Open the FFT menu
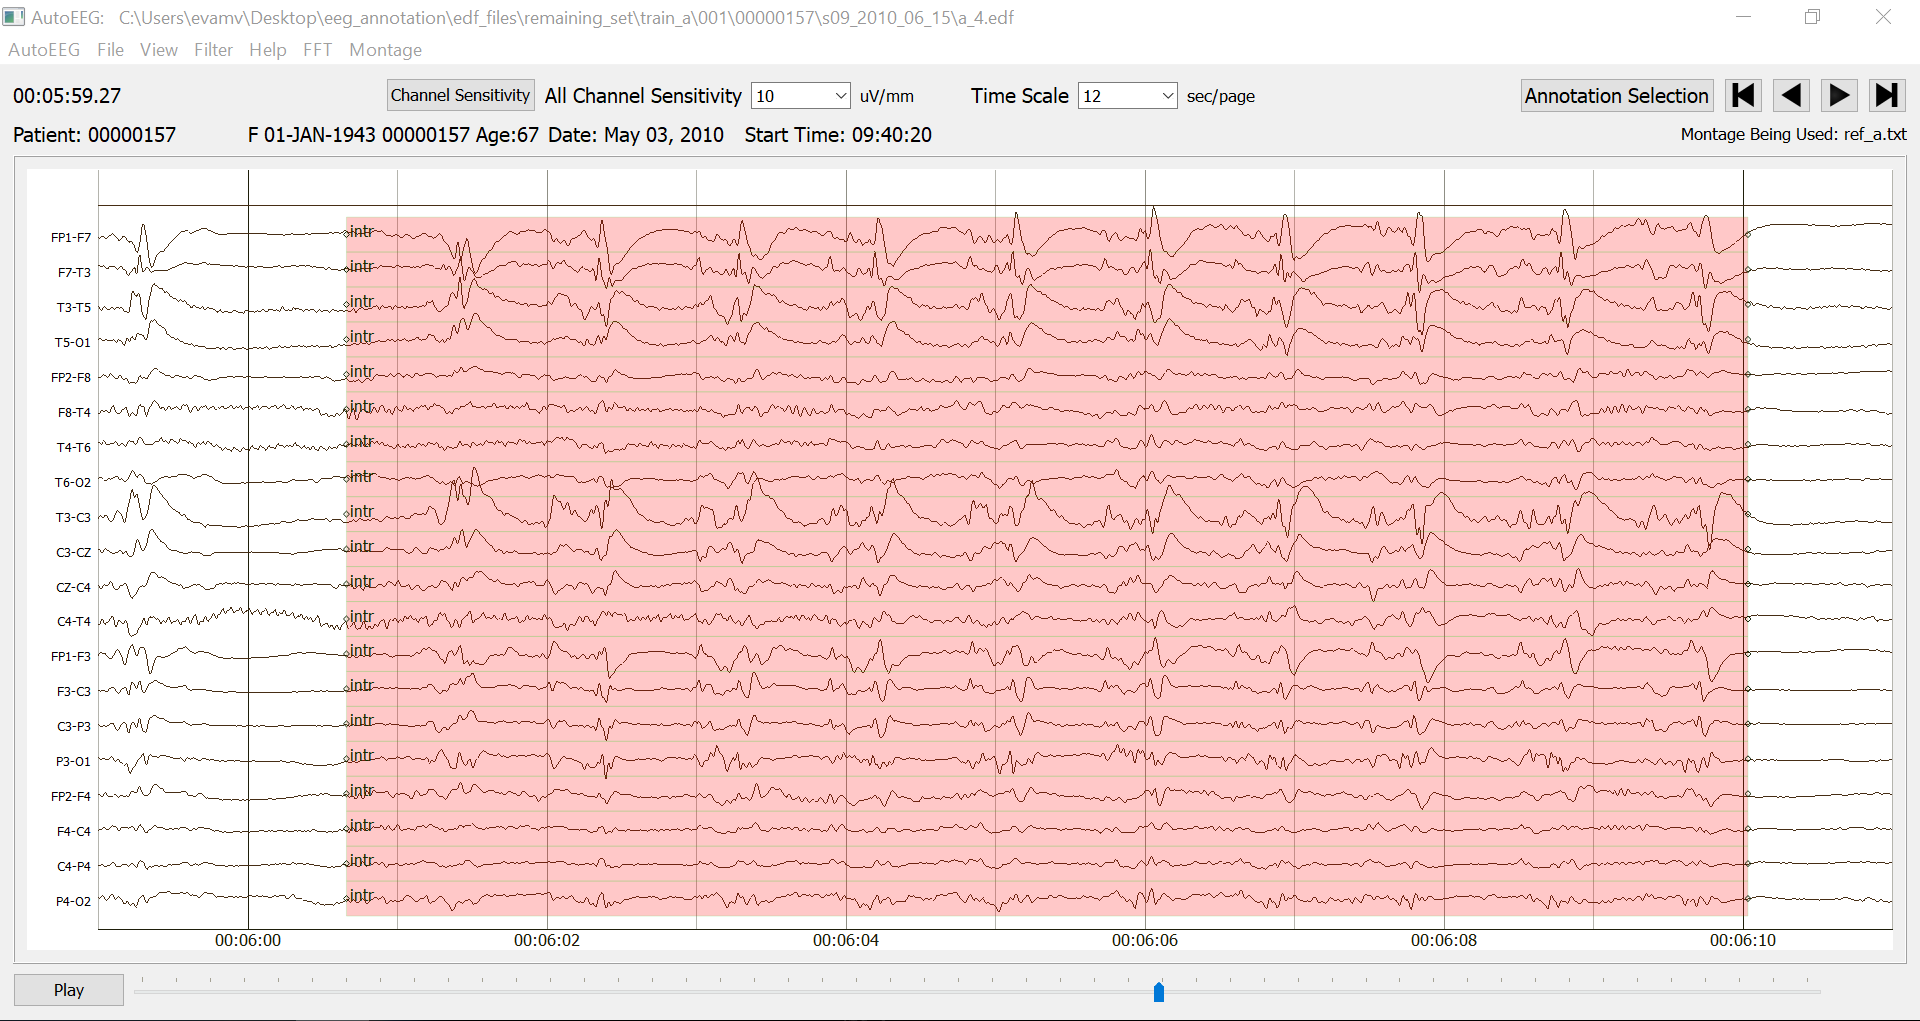The height and width of the screenshot is (1021, 1920). pos(317,50)
